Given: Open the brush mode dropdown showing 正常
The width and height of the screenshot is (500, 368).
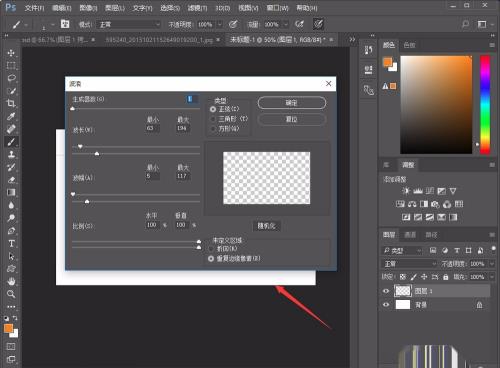Looking at the screenshot, I should tap(128, 24).
